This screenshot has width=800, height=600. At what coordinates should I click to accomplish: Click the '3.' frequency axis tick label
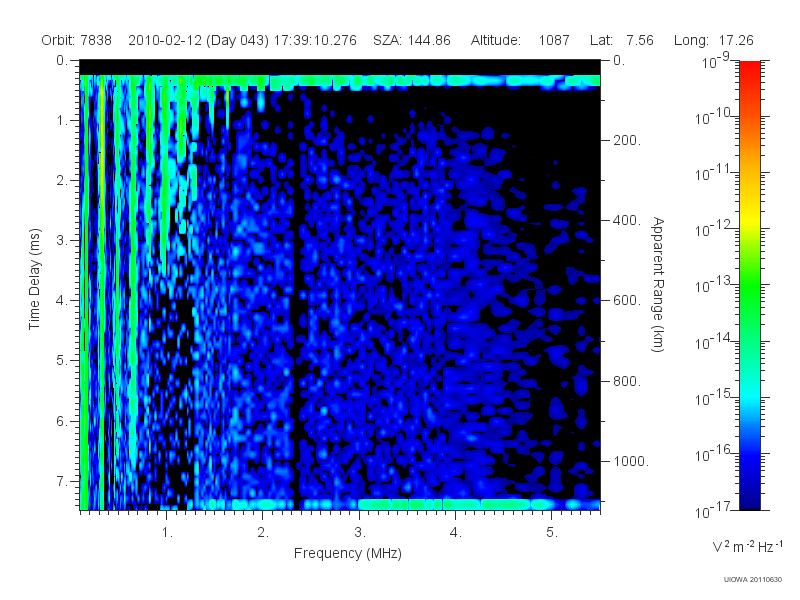[360, 533]
